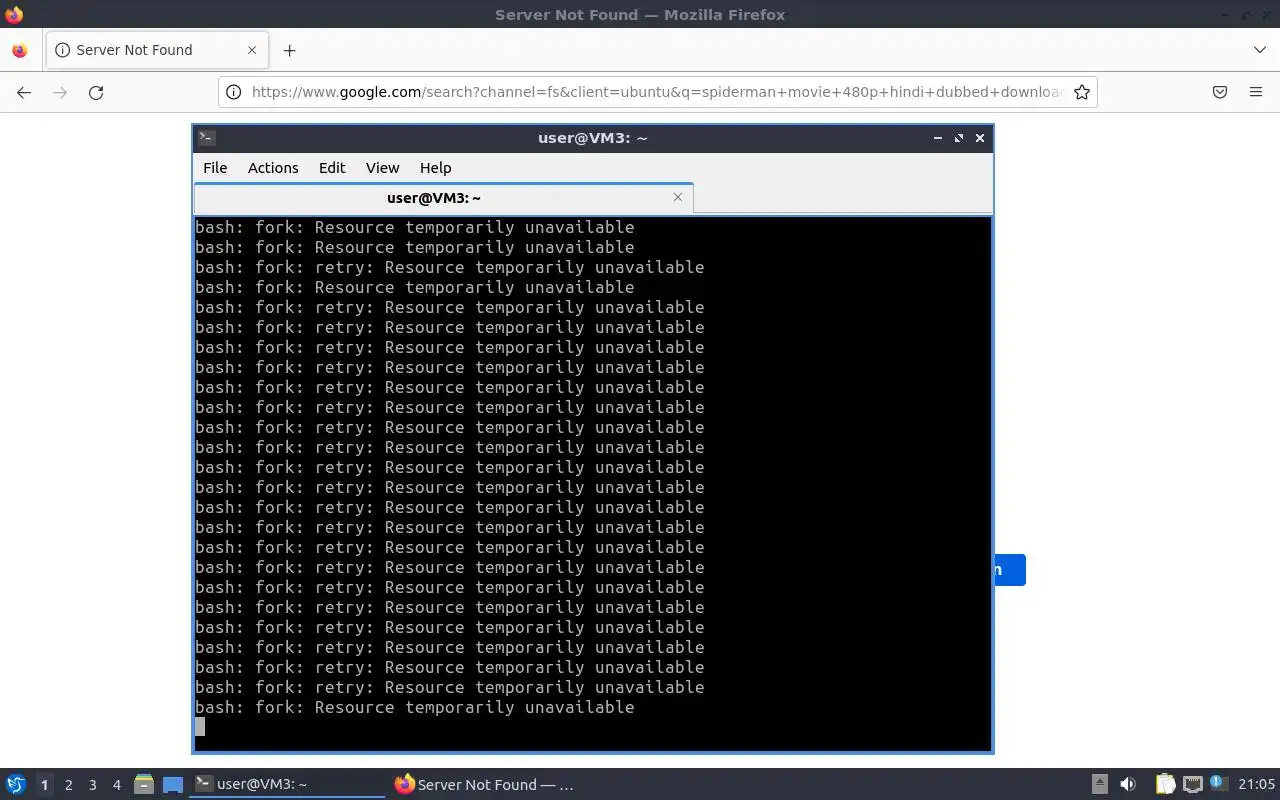Open the Actions menu in terminal

[x=273, y=168]
